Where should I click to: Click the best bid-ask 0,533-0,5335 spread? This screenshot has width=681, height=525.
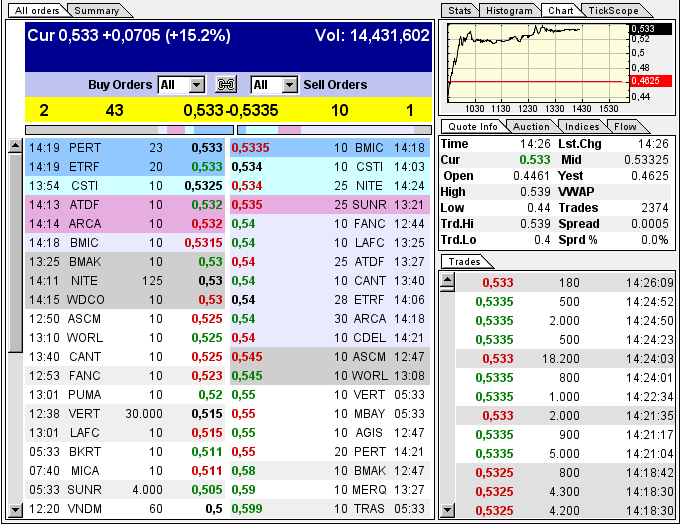(231, 110)
